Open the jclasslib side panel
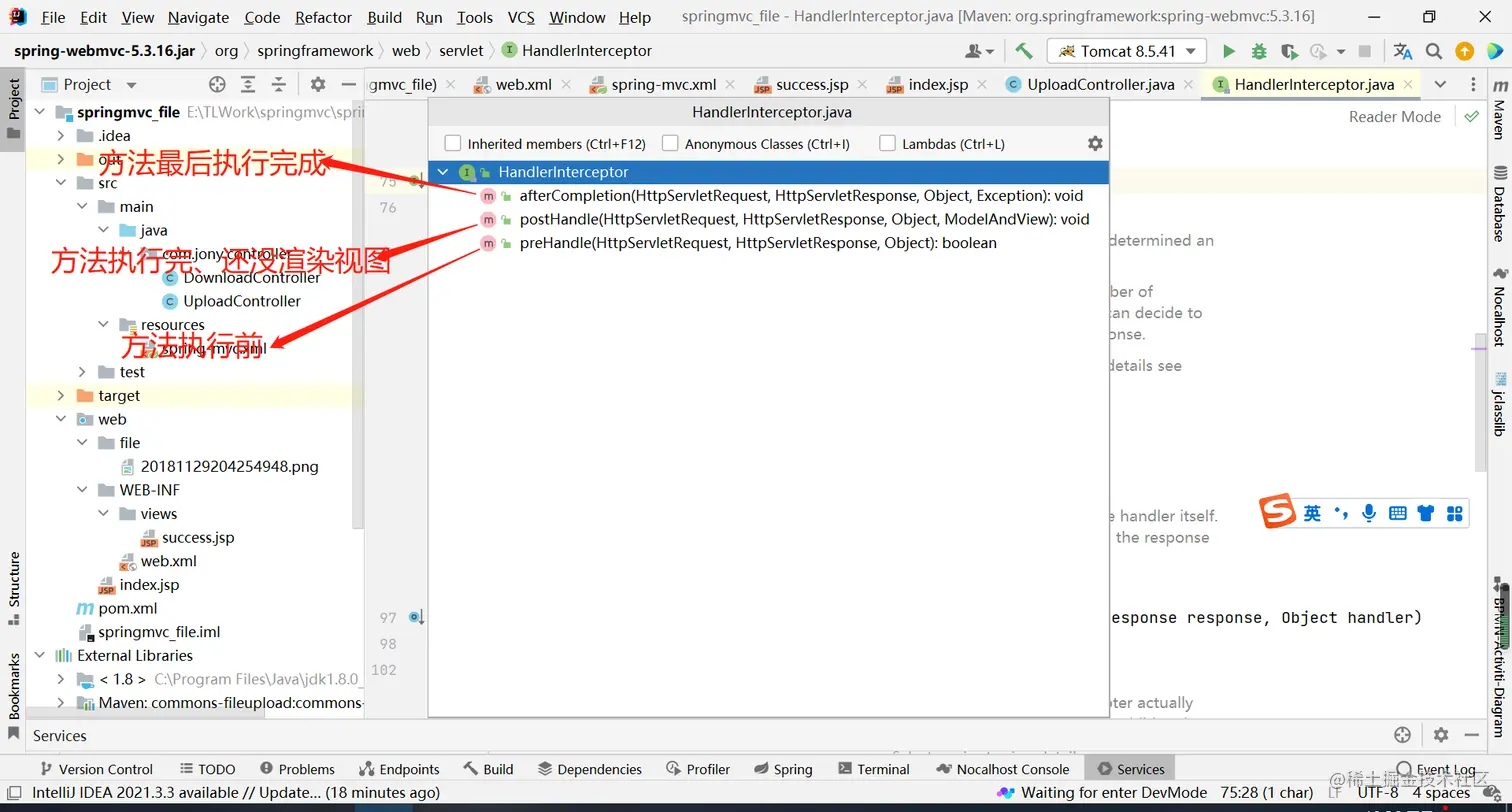Viewport: 1512px width, 812px height. coord(1499,404)
